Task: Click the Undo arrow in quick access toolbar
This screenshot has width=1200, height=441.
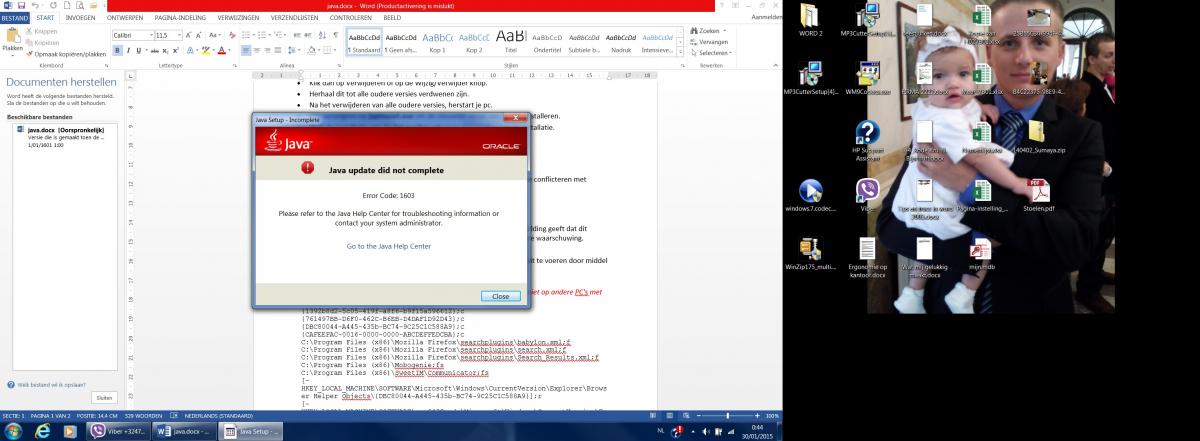Action: point(35,5)
